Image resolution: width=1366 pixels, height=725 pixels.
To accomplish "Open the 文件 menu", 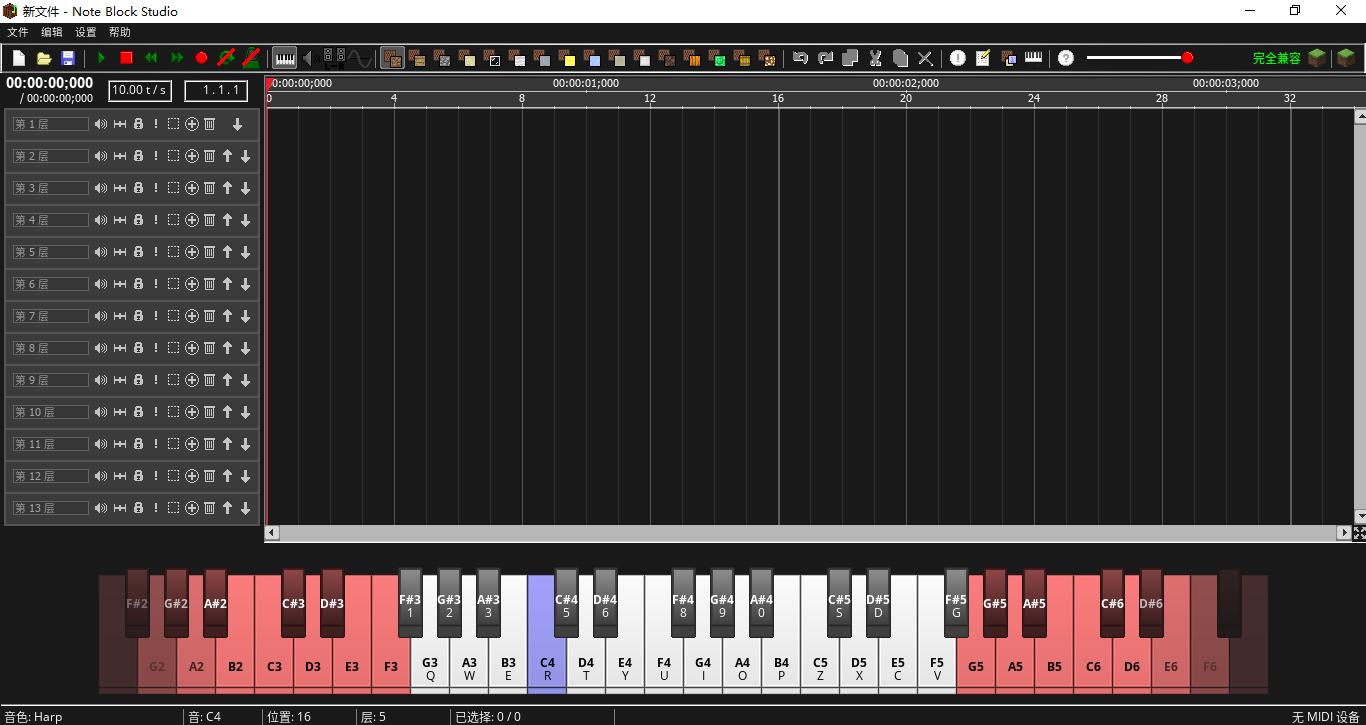I will (18, 32).
